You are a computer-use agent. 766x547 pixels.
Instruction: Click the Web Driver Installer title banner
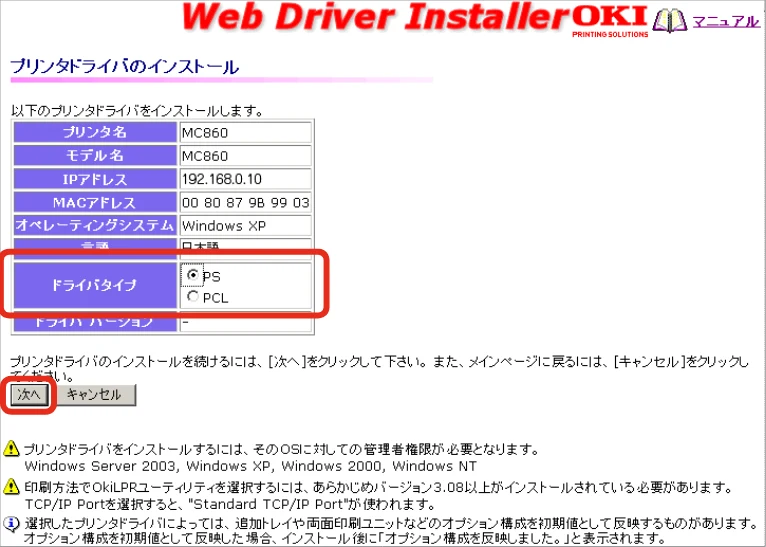point(375,18)
